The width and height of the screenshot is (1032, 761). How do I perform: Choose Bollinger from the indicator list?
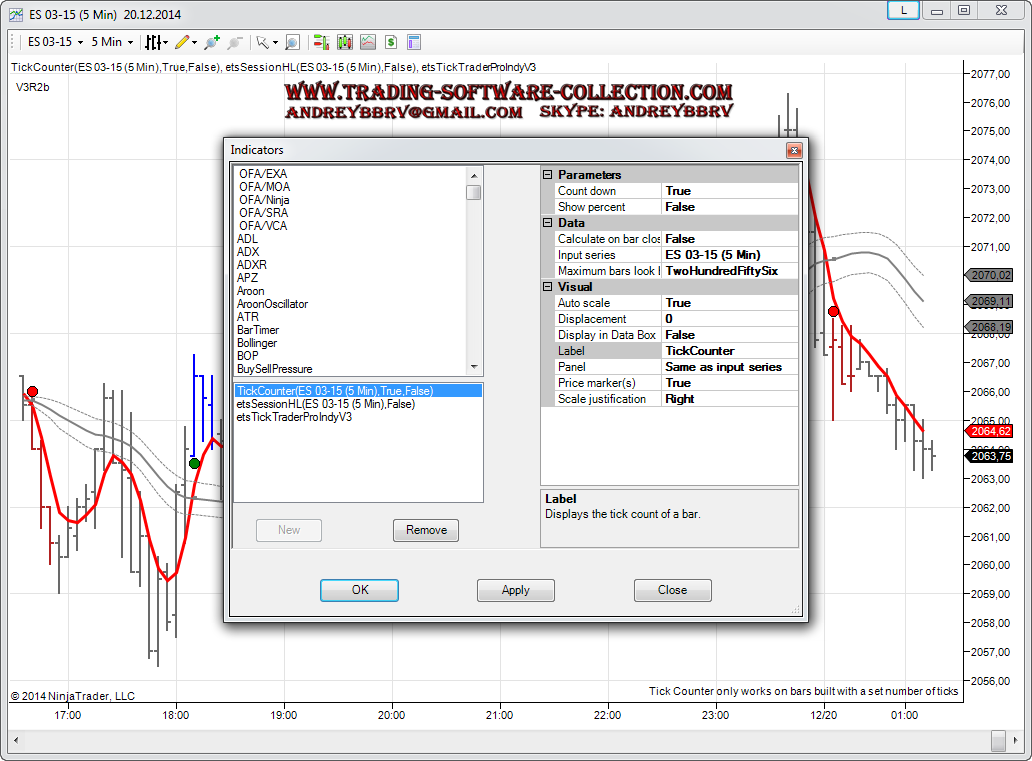click(x=258, y=343)
